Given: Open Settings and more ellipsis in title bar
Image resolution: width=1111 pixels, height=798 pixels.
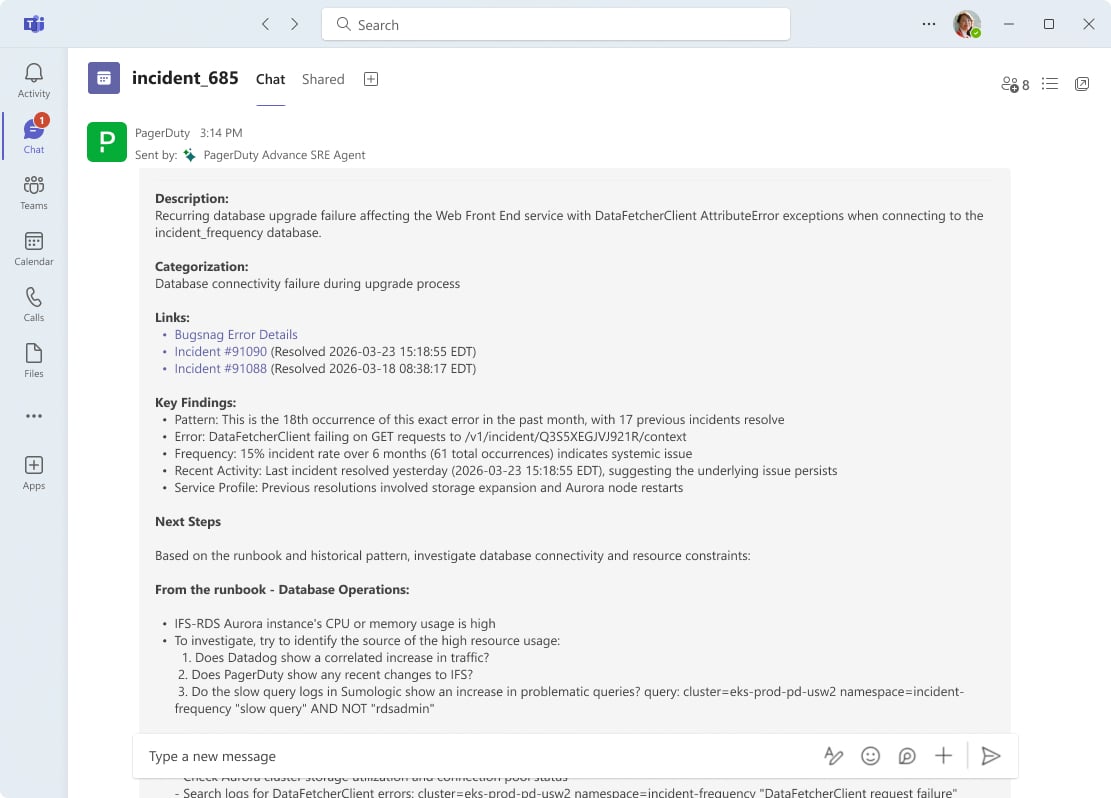Looking at the screenshot, I should pos(928,24).
